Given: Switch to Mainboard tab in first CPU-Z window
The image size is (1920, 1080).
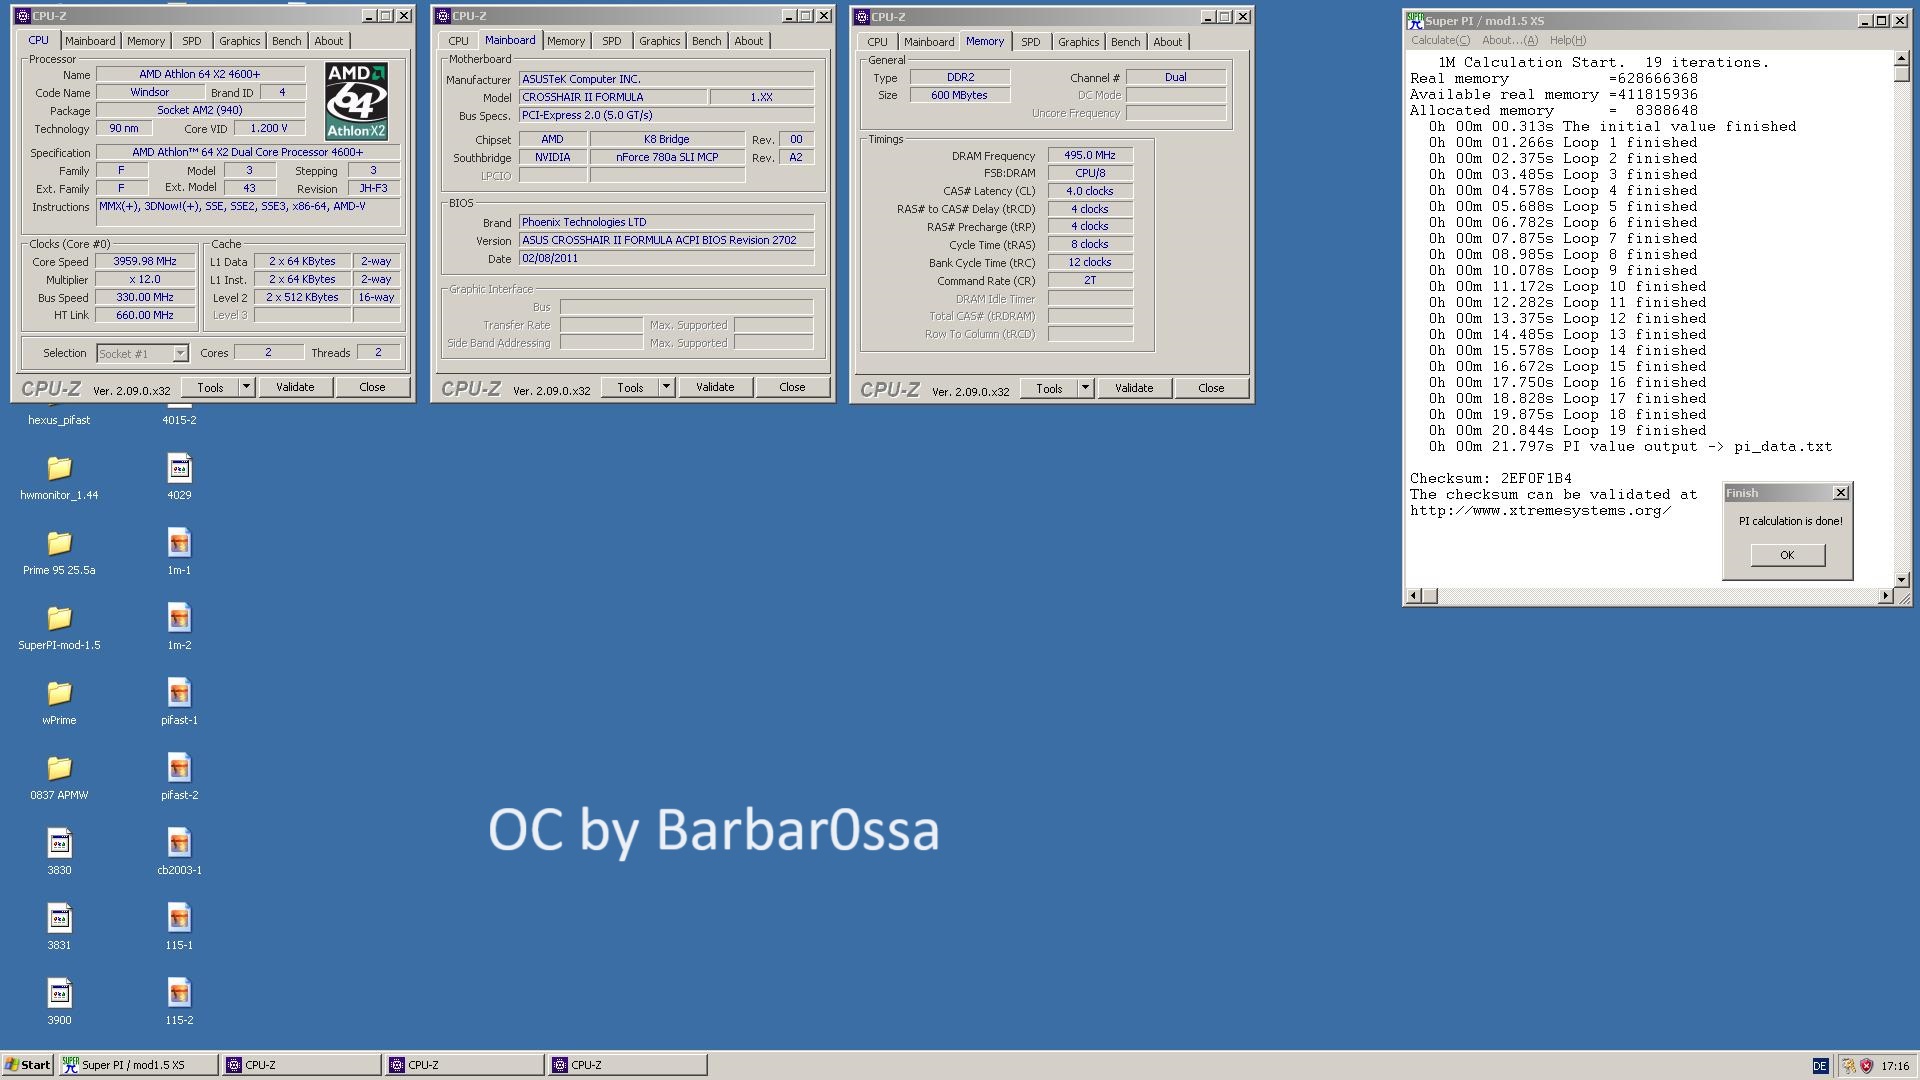Looking at the screenshot, I should click(90, 41).
